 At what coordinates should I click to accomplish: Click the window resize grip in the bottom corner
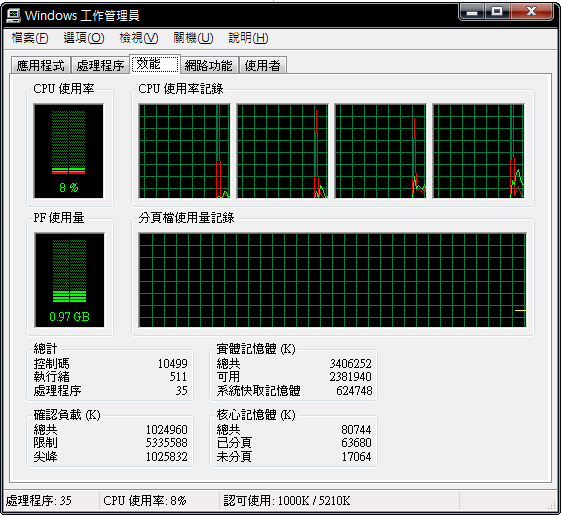(x=551, y=504)
